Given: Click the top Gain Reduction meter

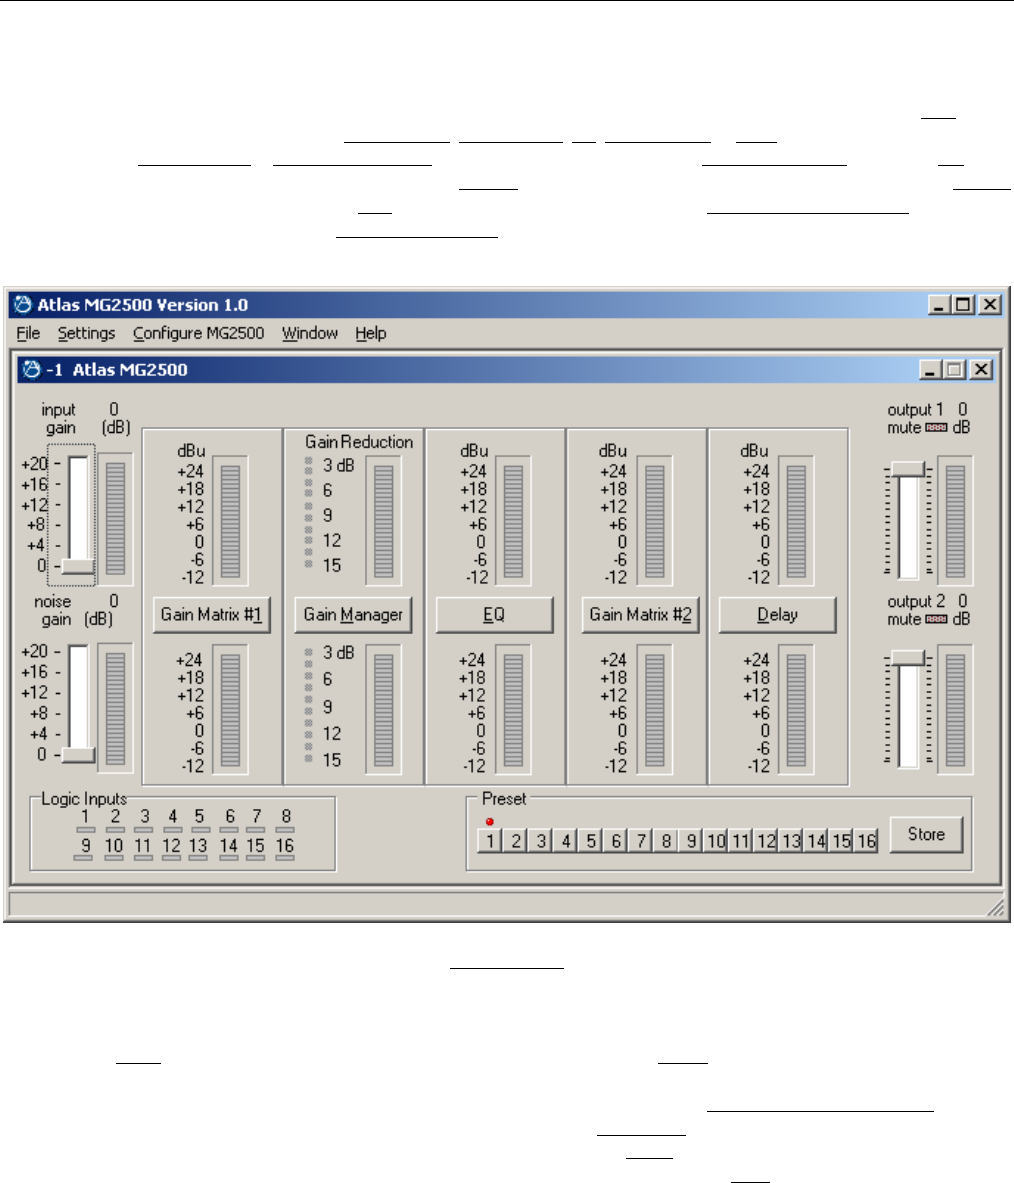Looking at the screenshot, I should click(x=383, y=521).
